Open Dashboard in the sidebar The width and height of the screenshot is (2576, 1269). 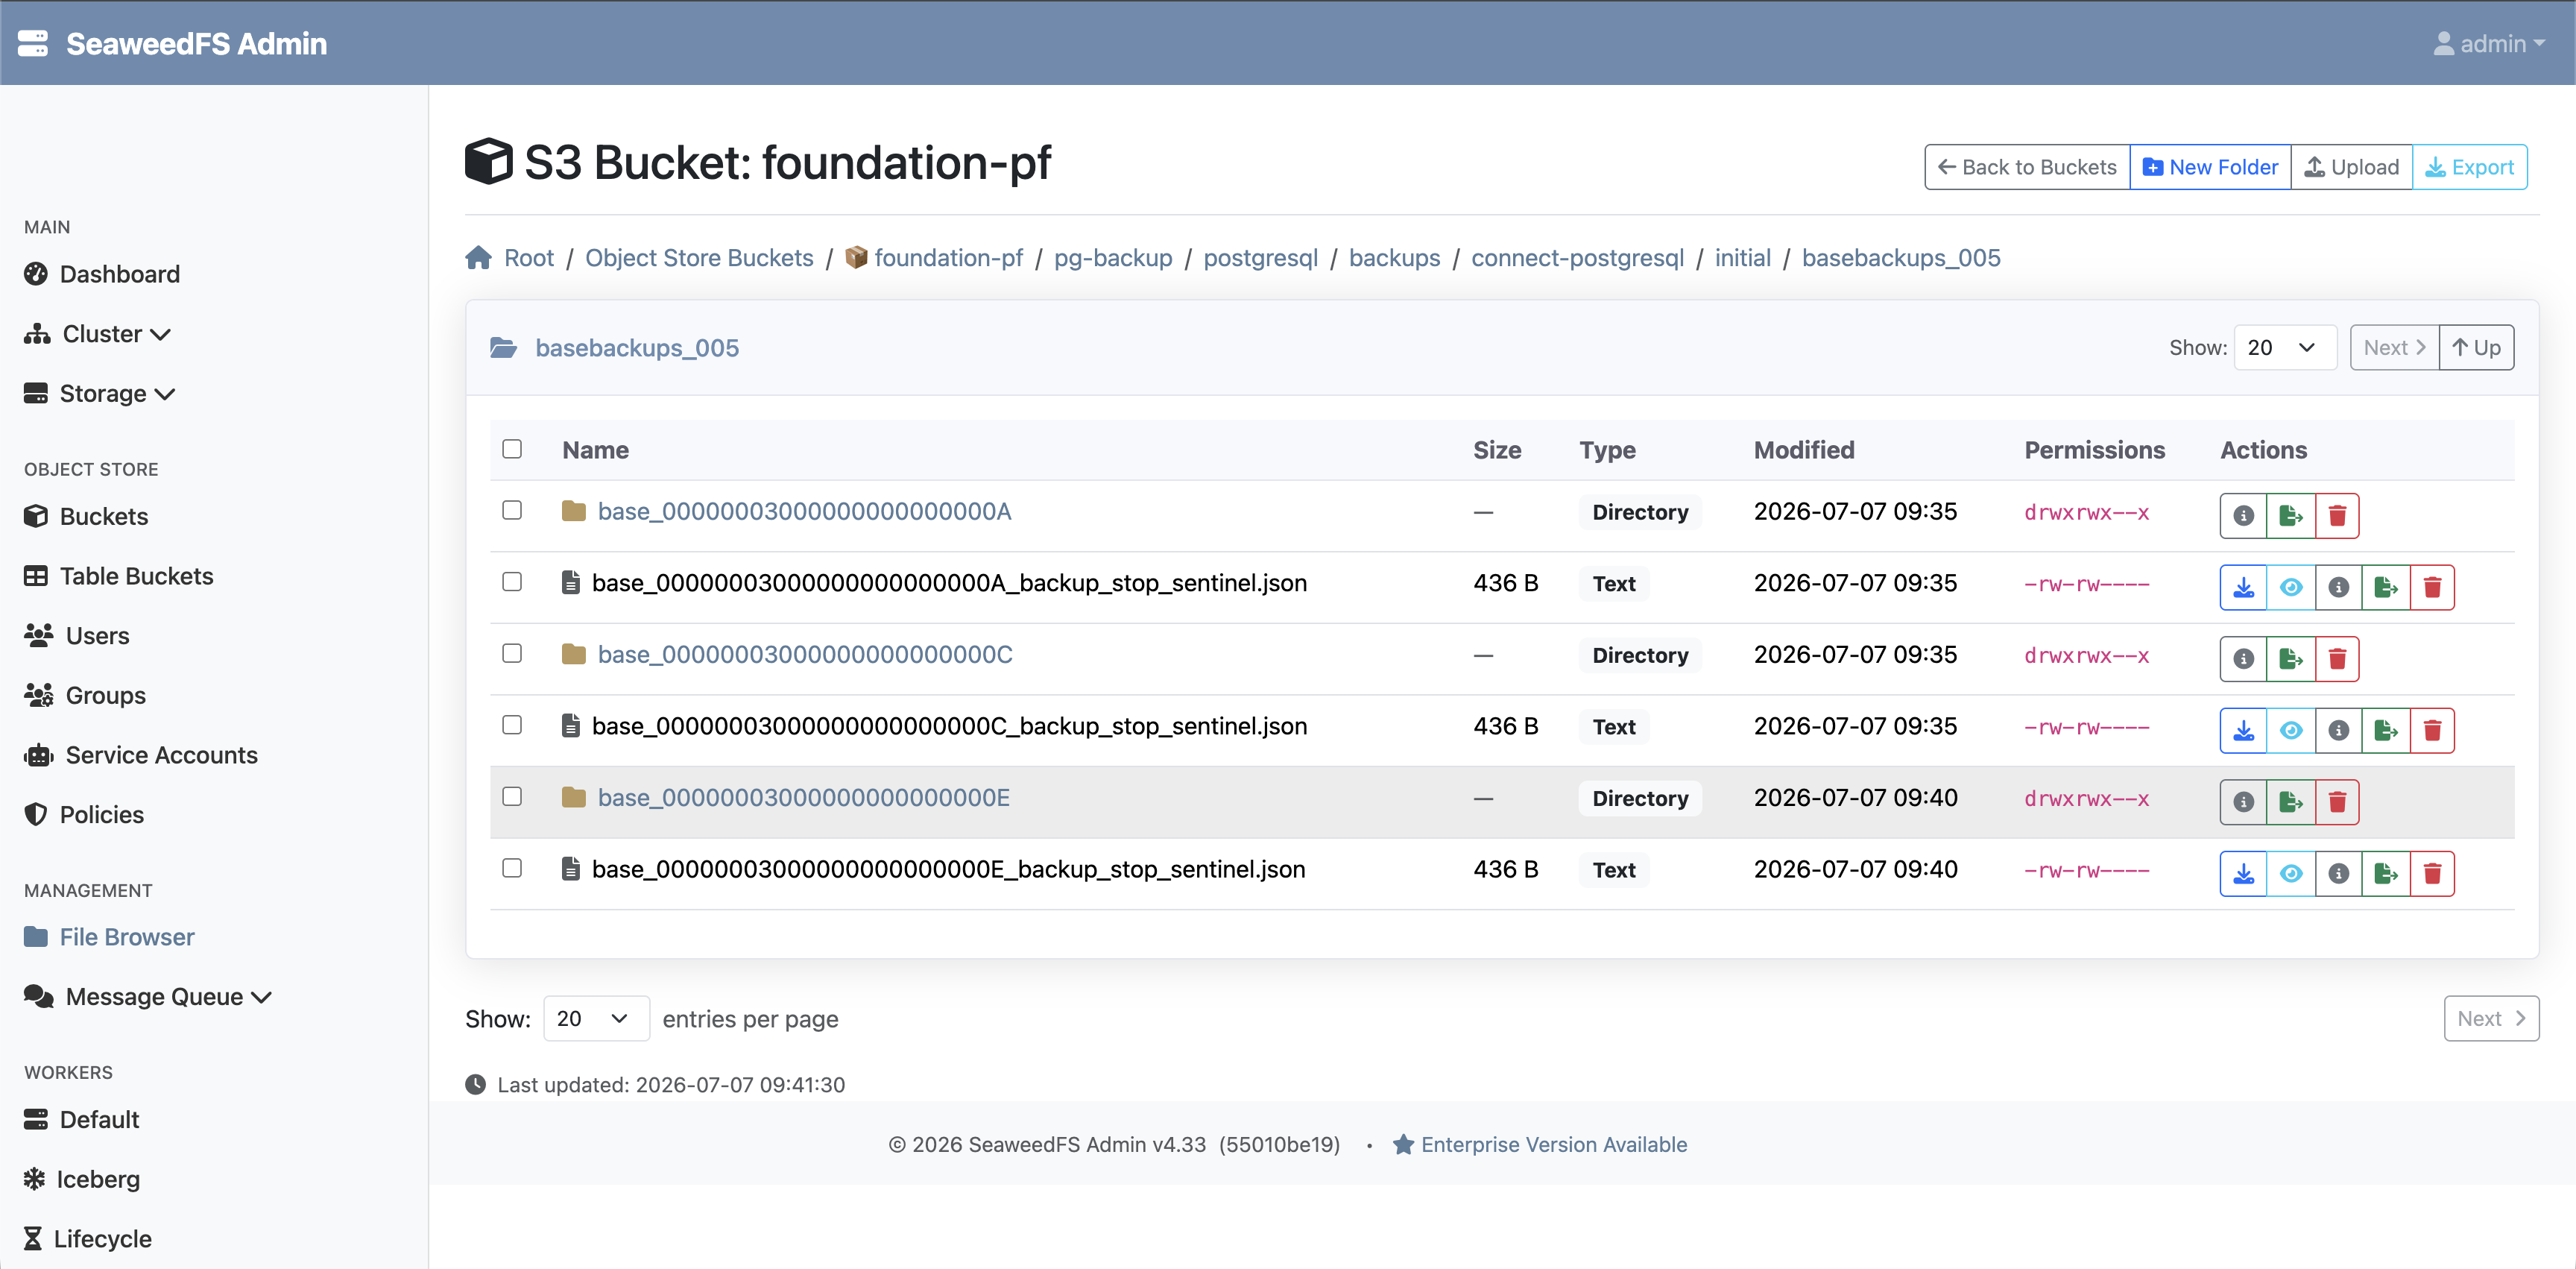pos(102,274)
